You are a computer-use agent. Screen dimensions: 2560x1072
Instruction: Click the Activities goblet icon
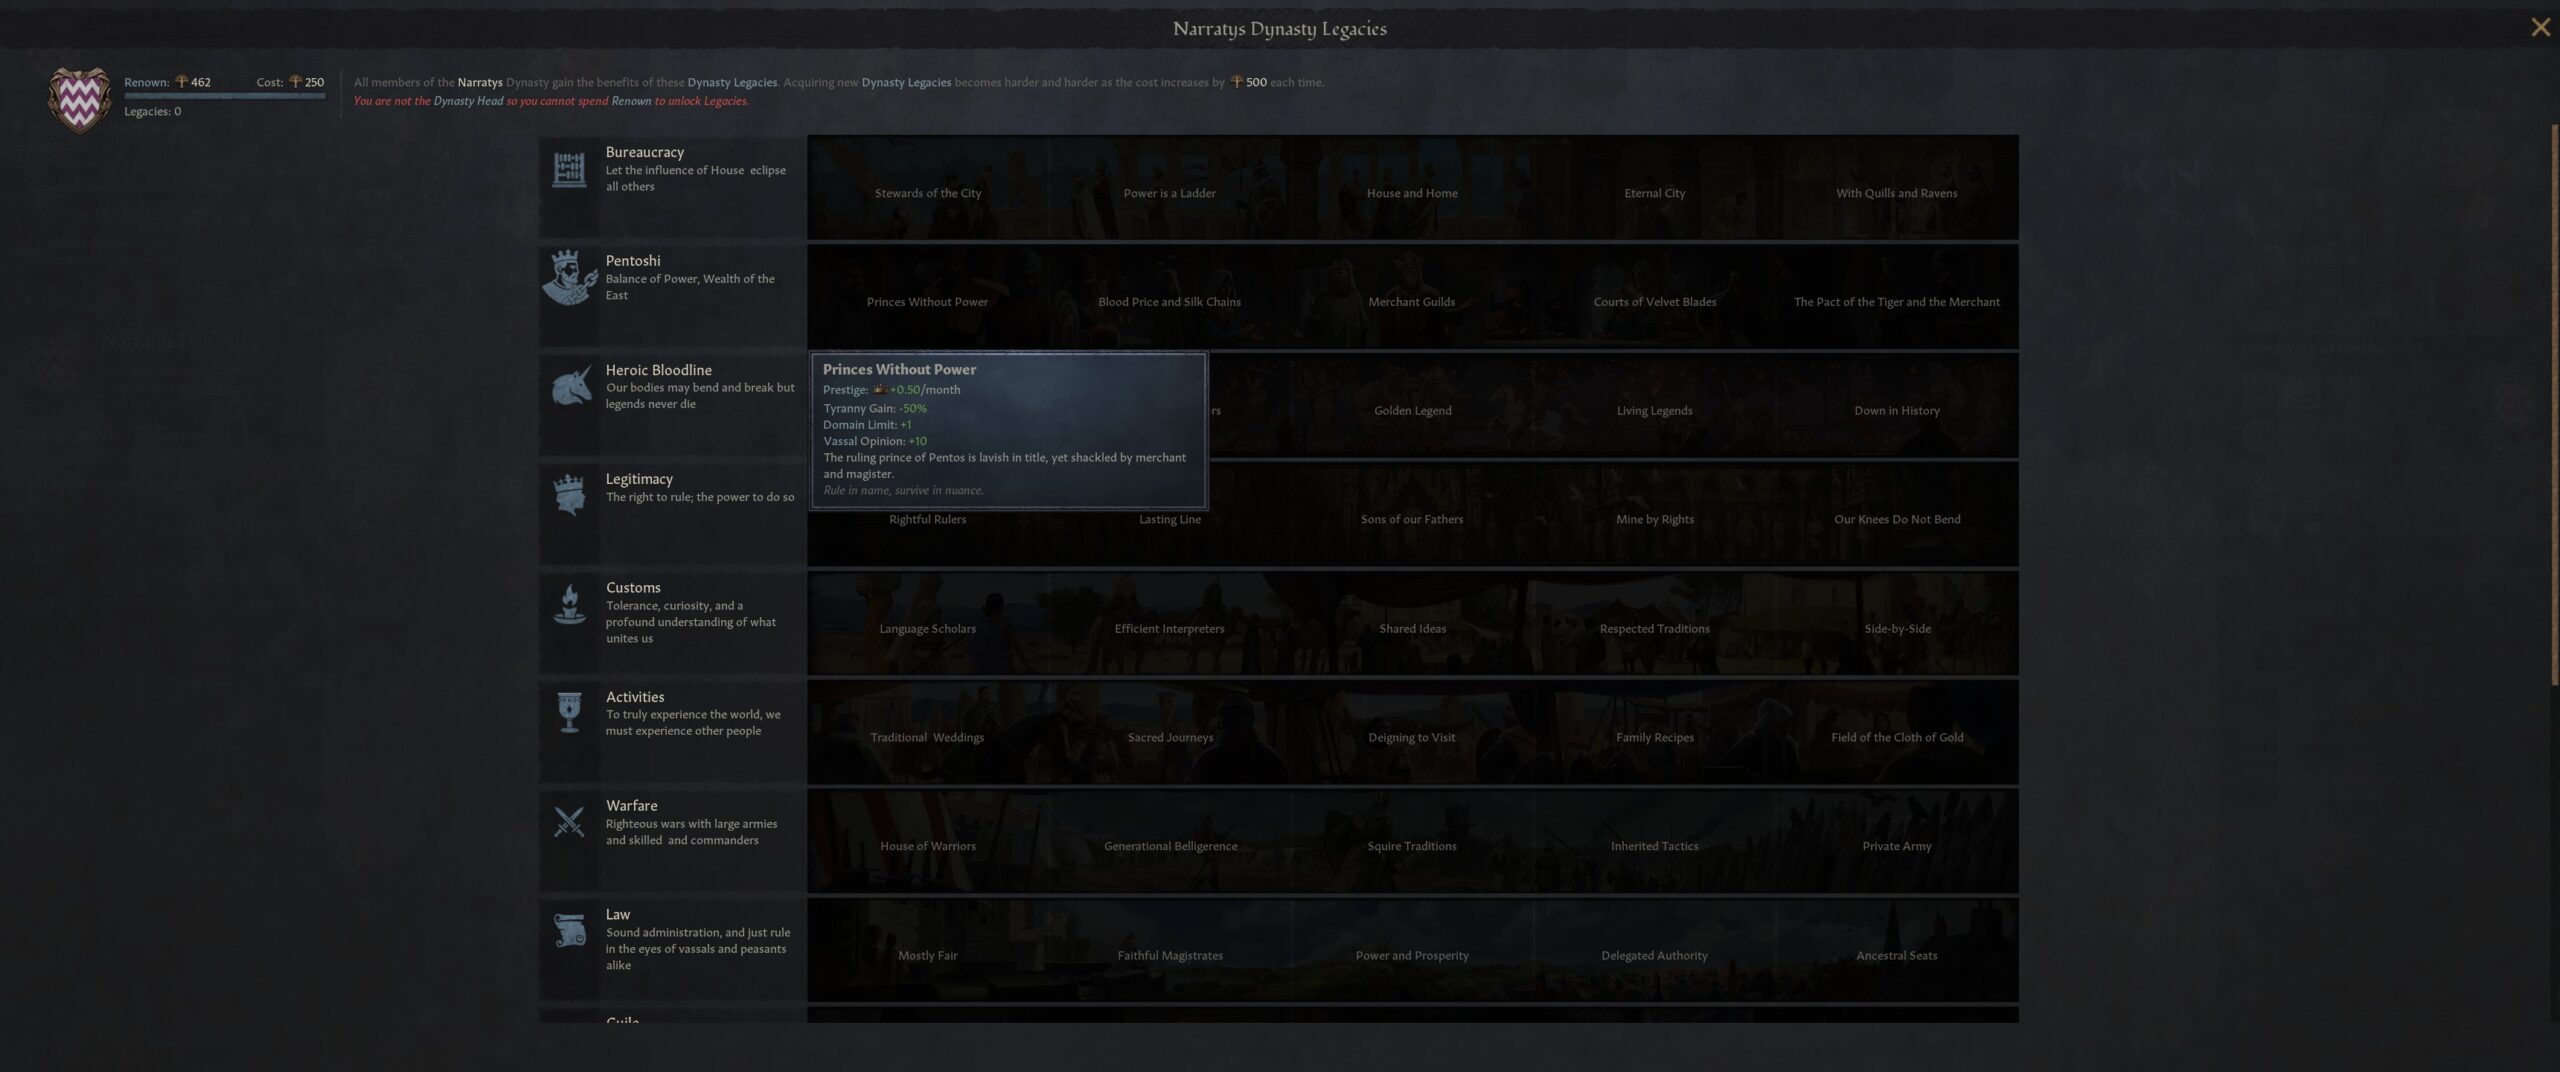coord(569,713)
